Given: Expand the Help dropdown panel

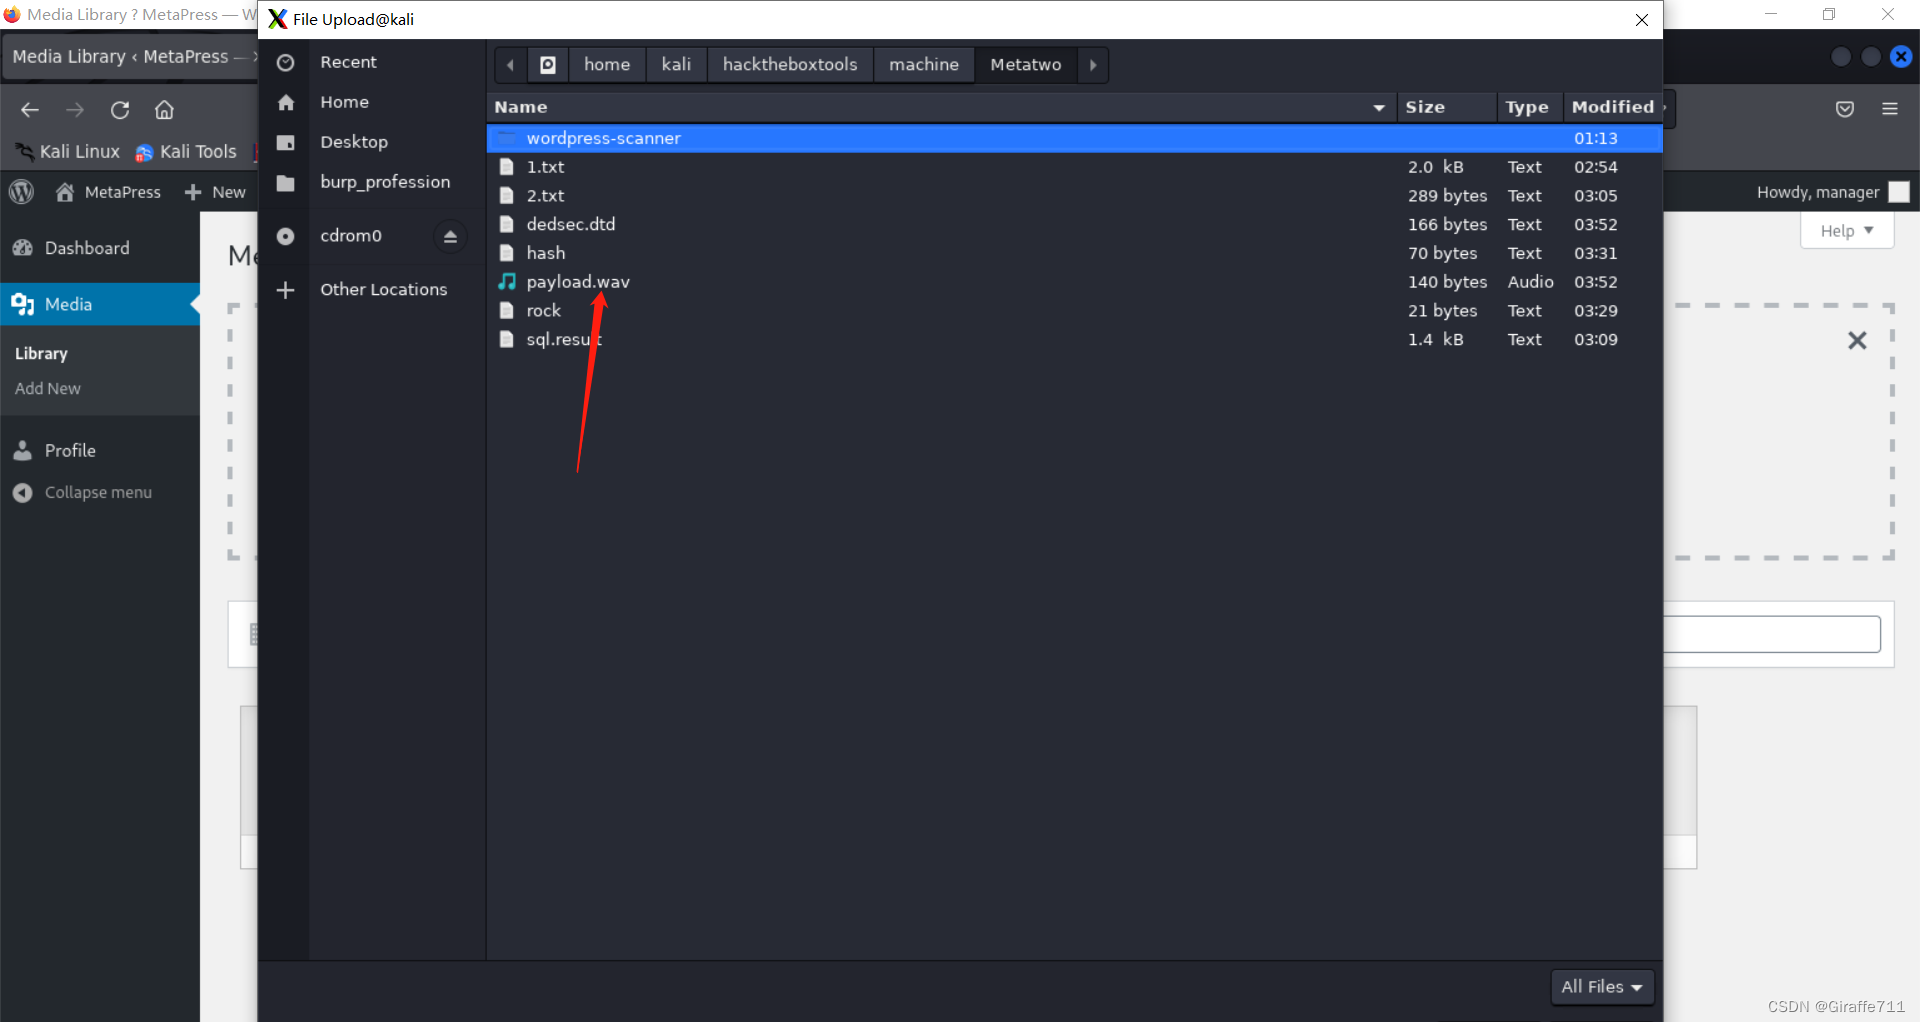Looking at the screenshot, I should (x=1846, y=230).
